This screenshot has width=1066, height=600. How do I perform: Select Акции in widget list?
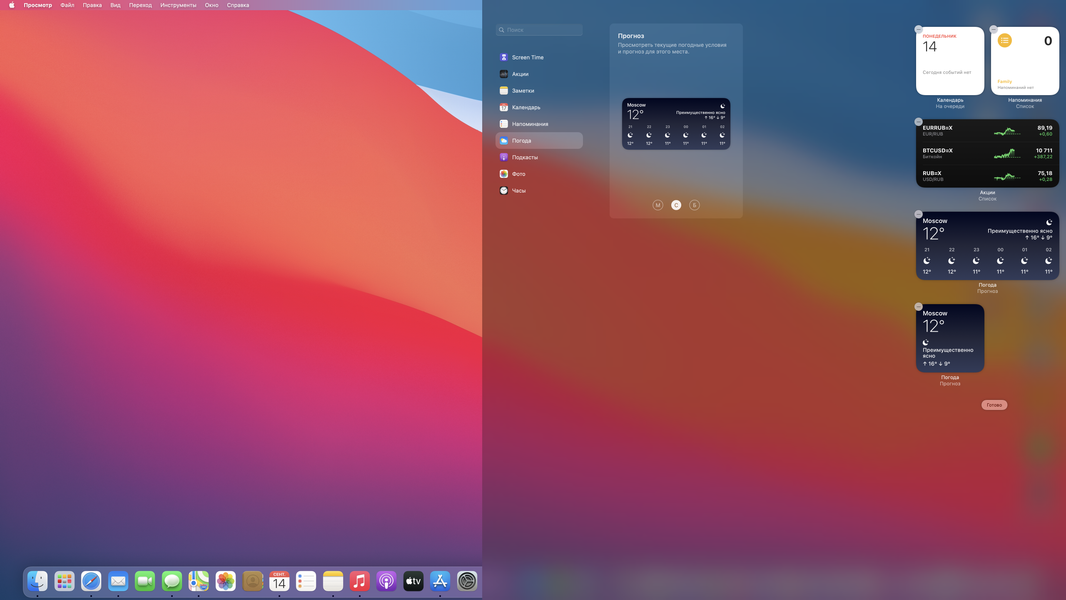[x=539, y=74]
